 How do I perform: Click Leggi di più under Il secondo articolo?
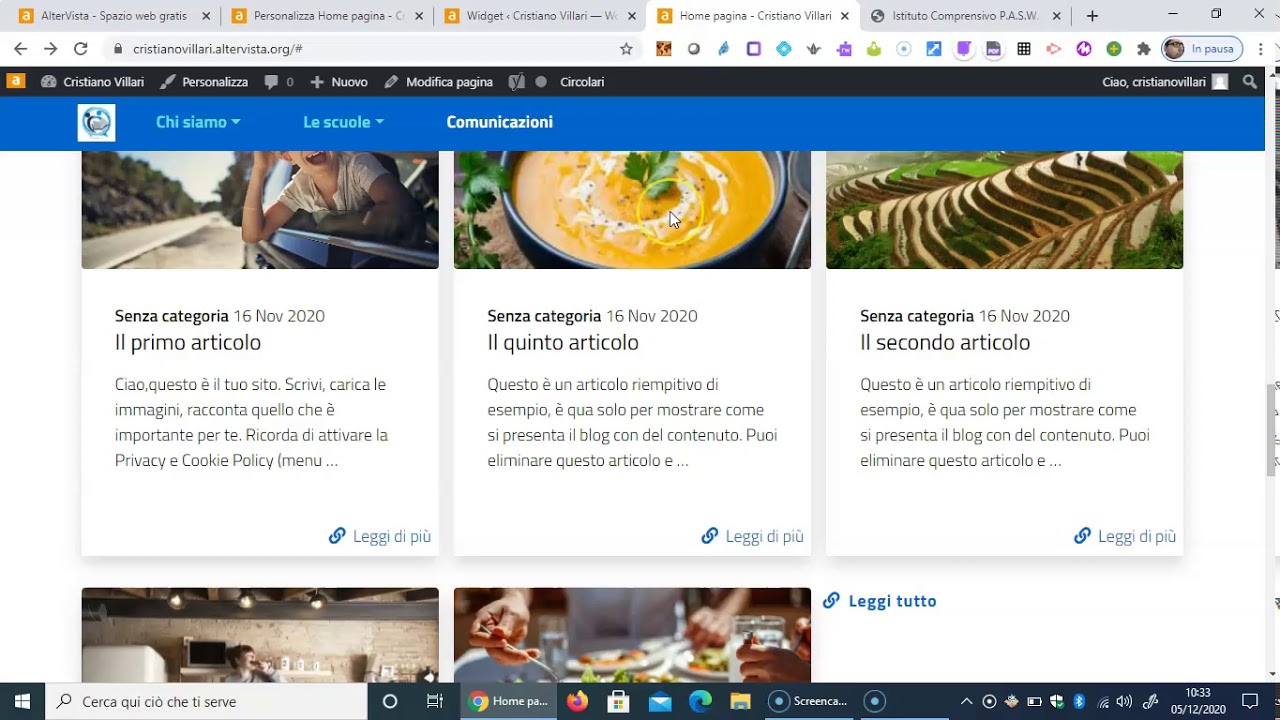tap(1125, 536)
